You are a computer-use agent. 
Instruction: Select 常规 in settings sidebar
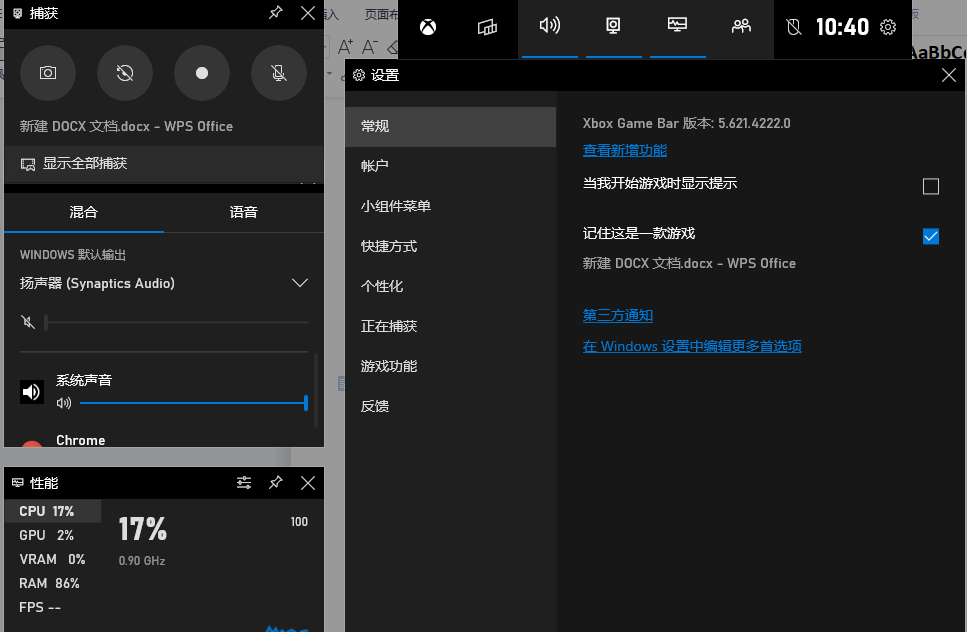451,126
